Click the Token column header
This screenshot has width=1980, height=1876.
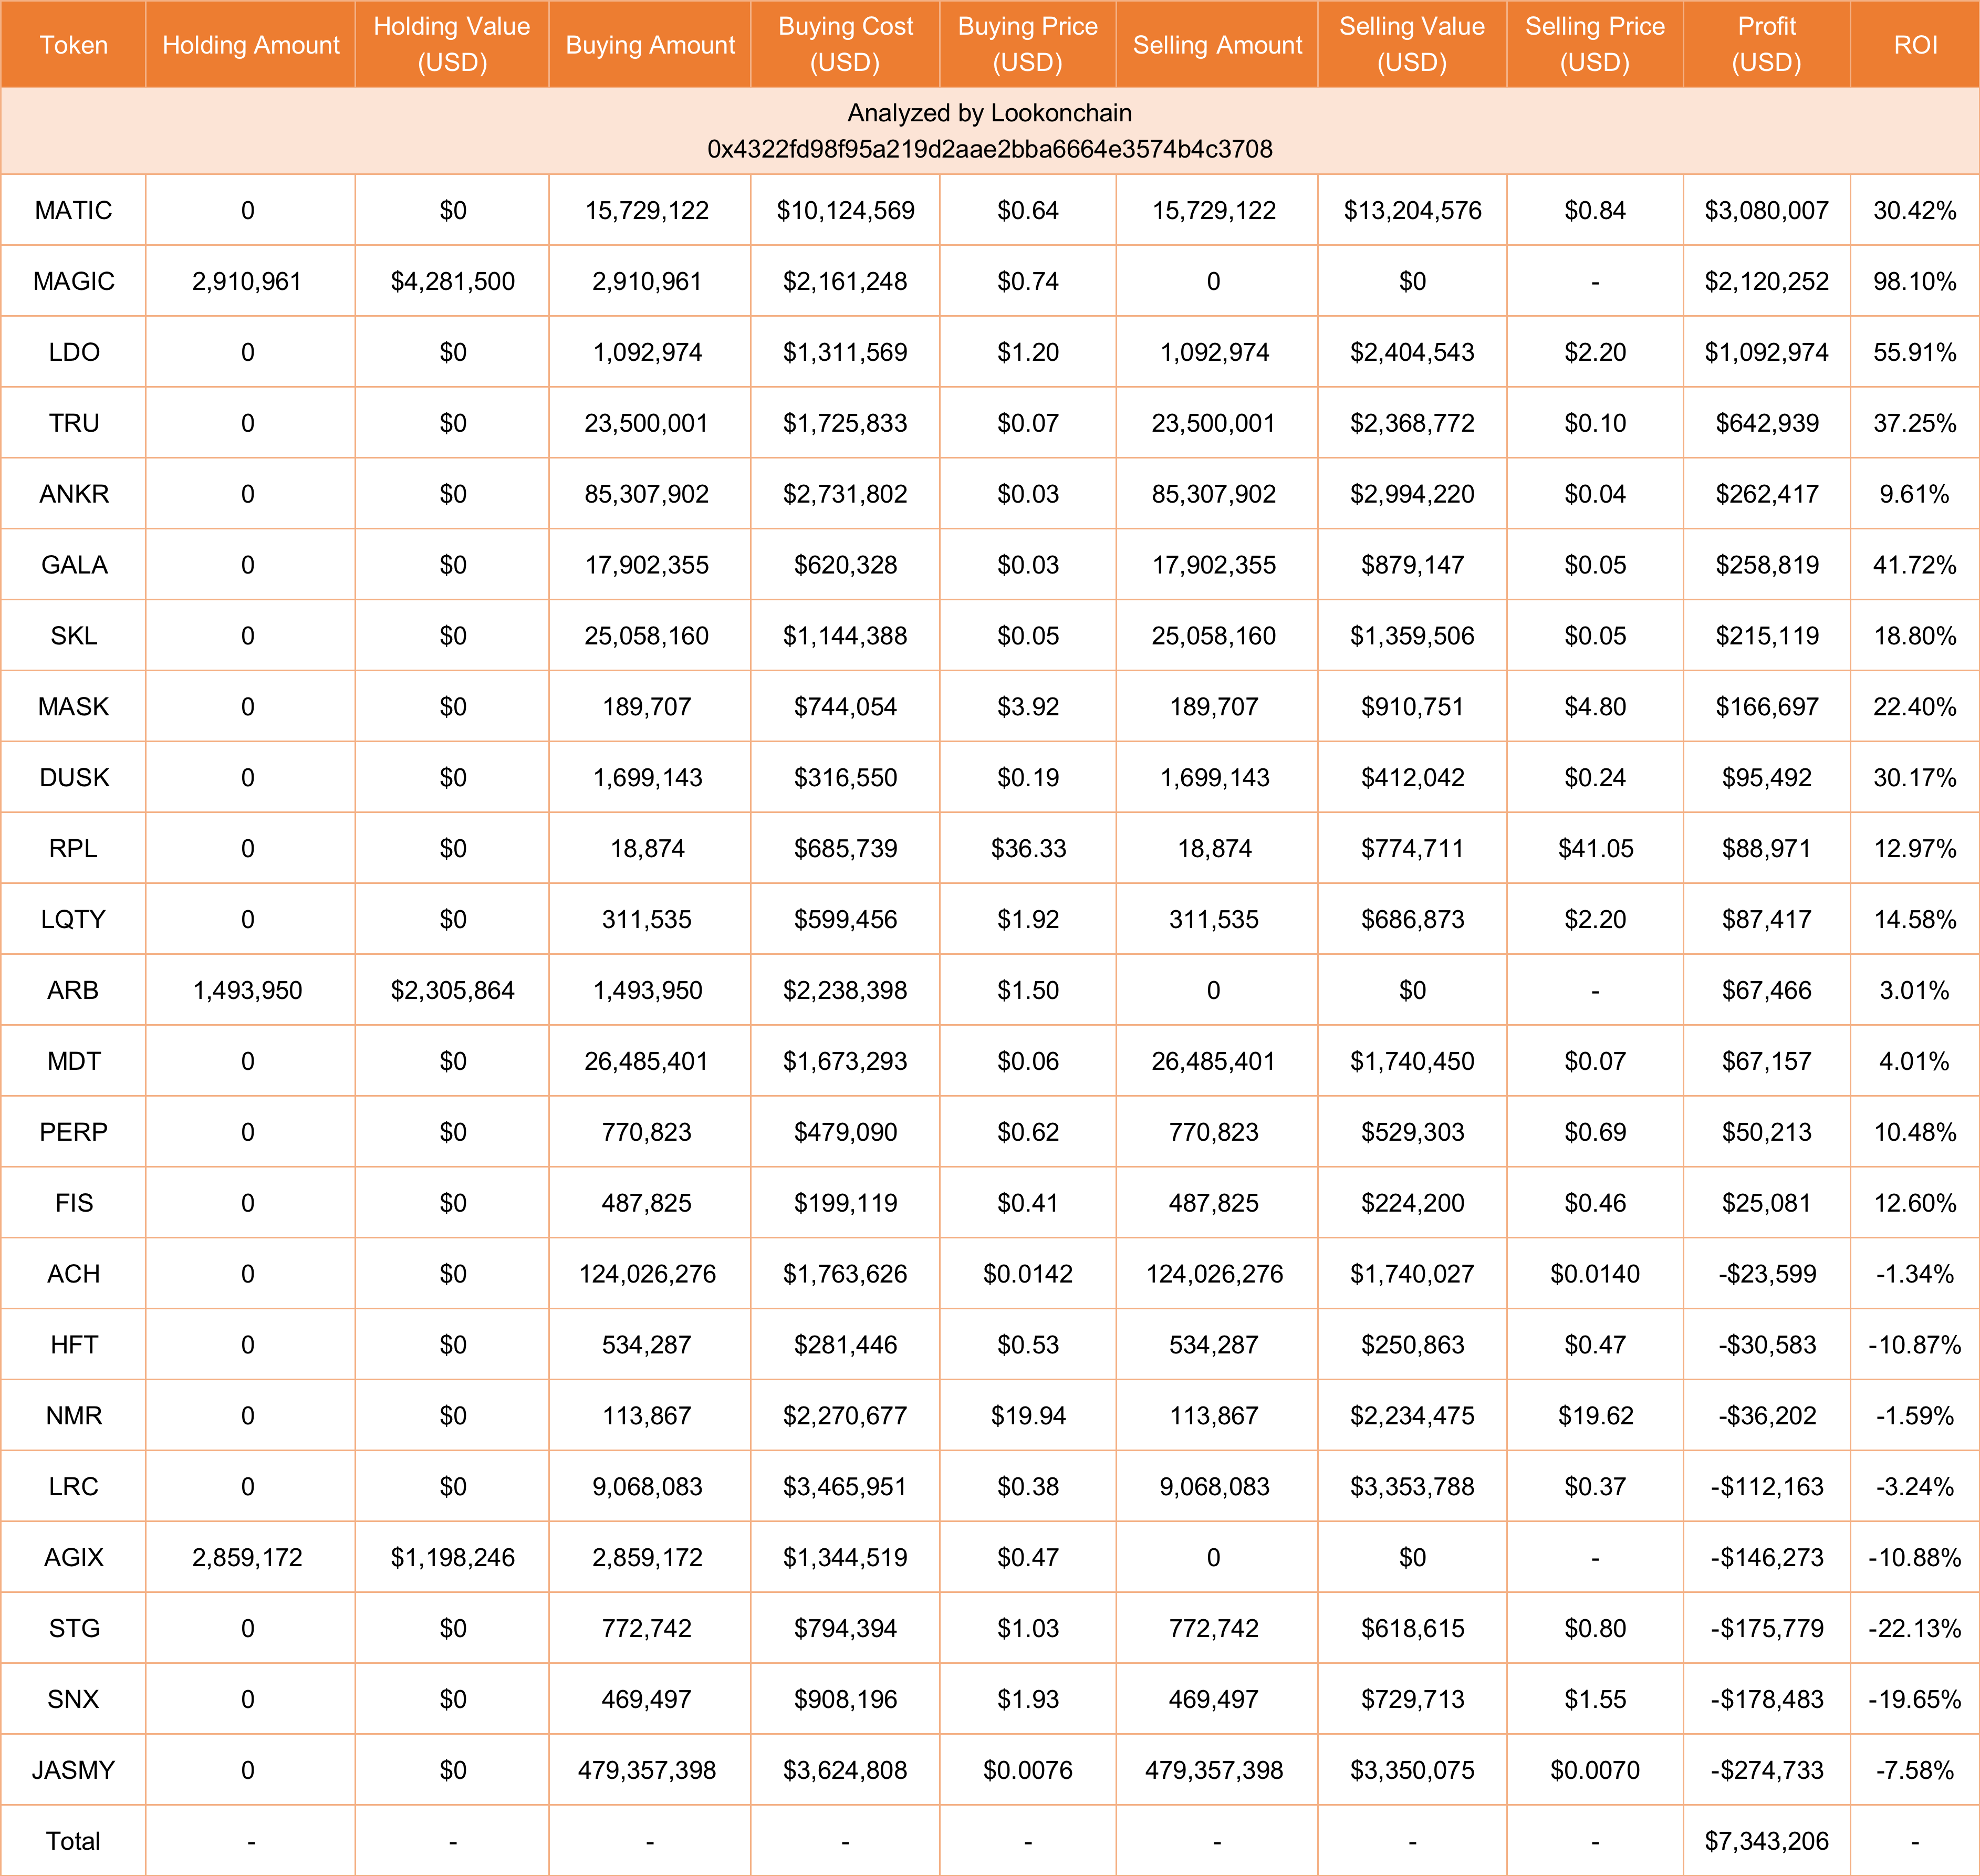[73, 45]
